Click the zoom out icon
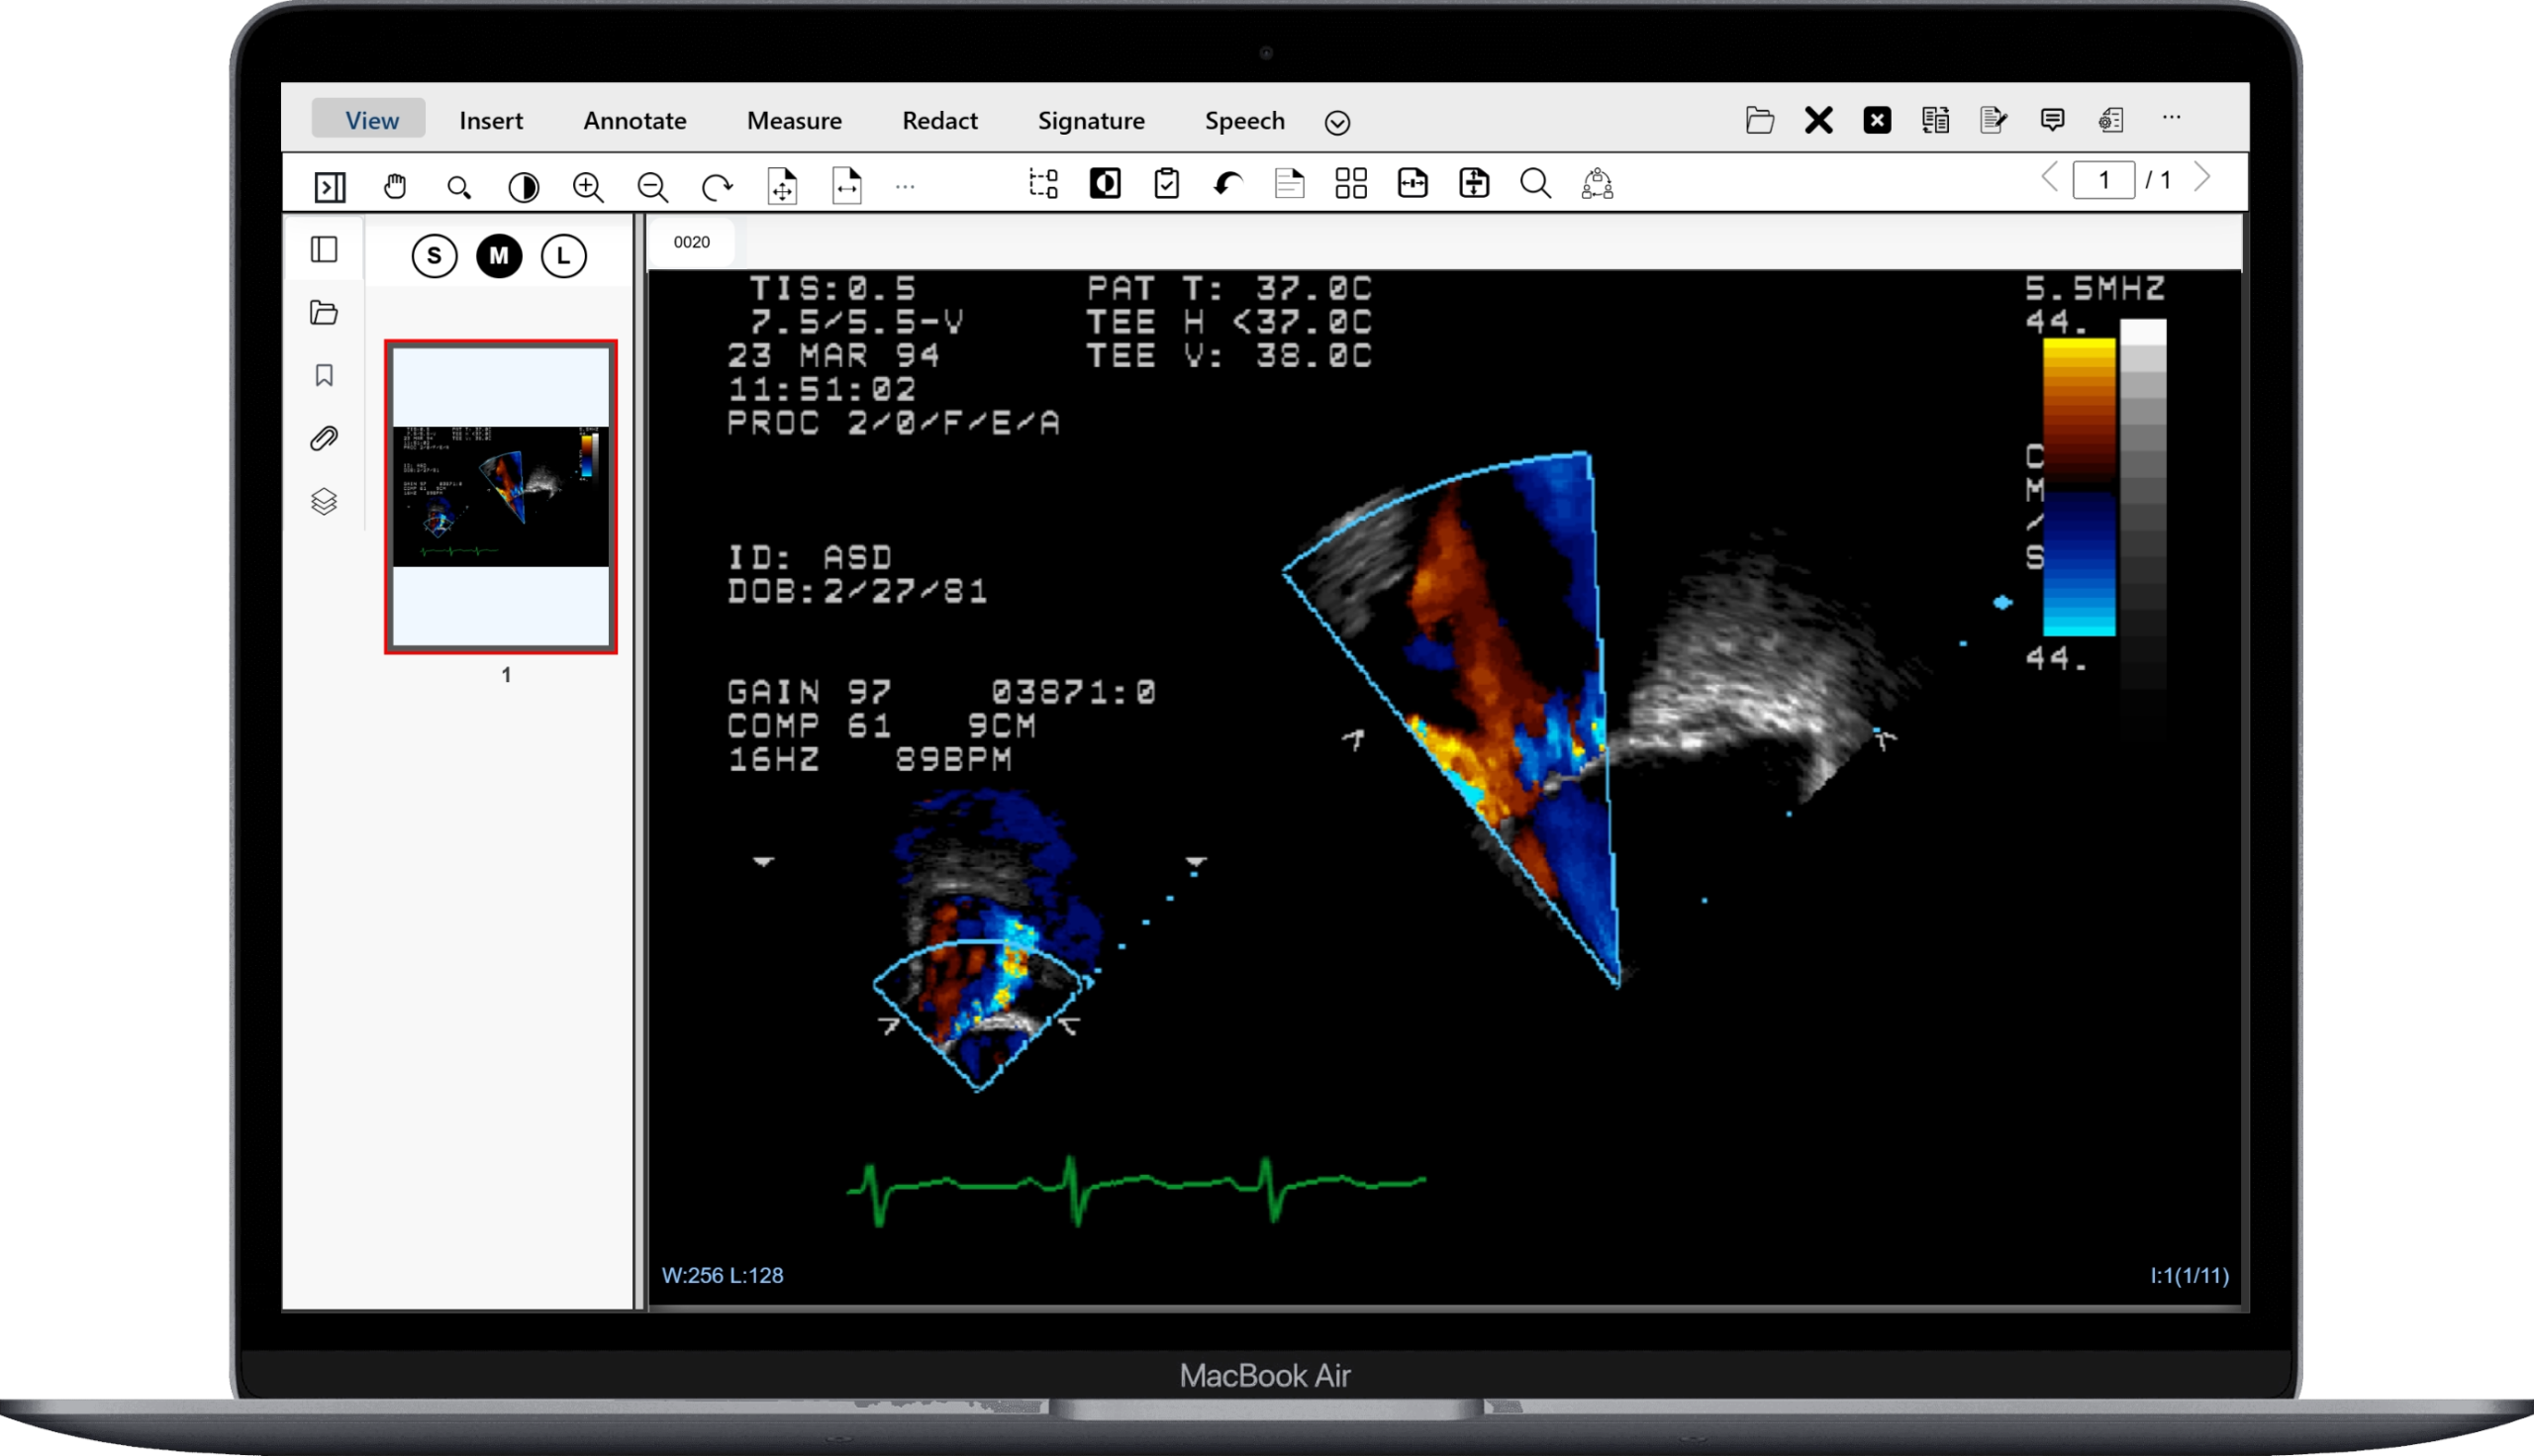The height and width of the screenshot is (1456, 2534). [x=652, y=186]
